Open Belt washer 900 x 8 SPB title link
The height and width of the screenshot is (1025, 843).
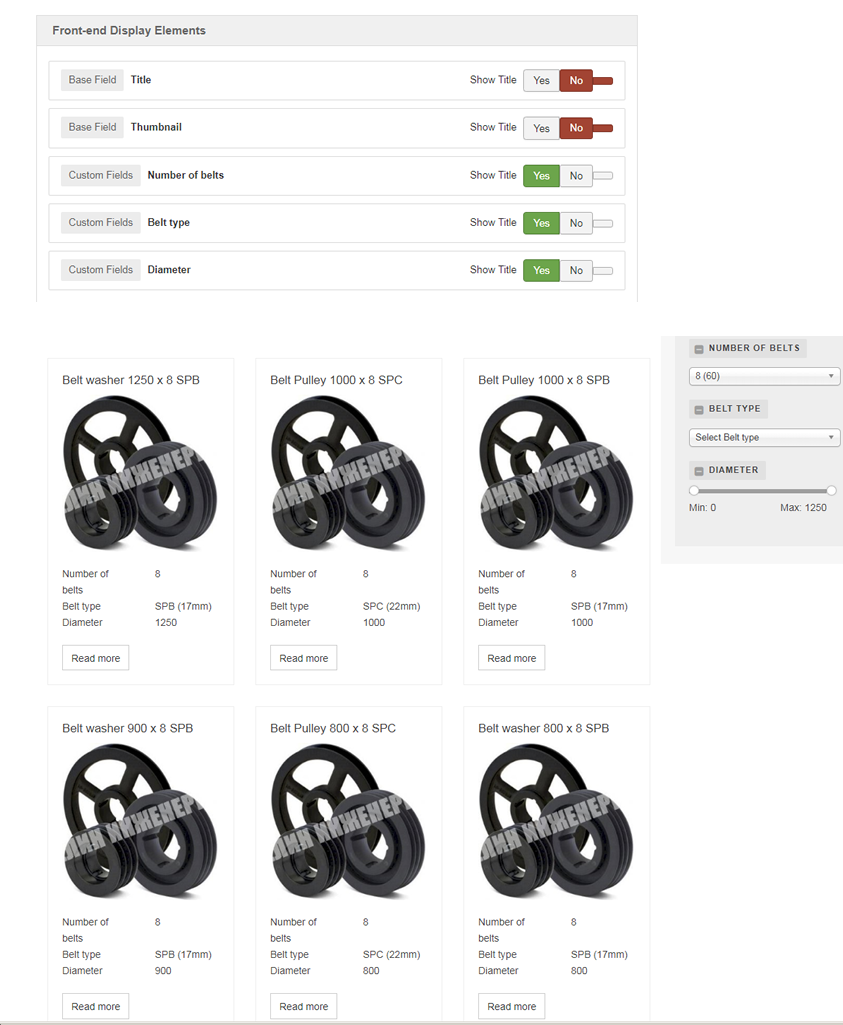point(127,728)
